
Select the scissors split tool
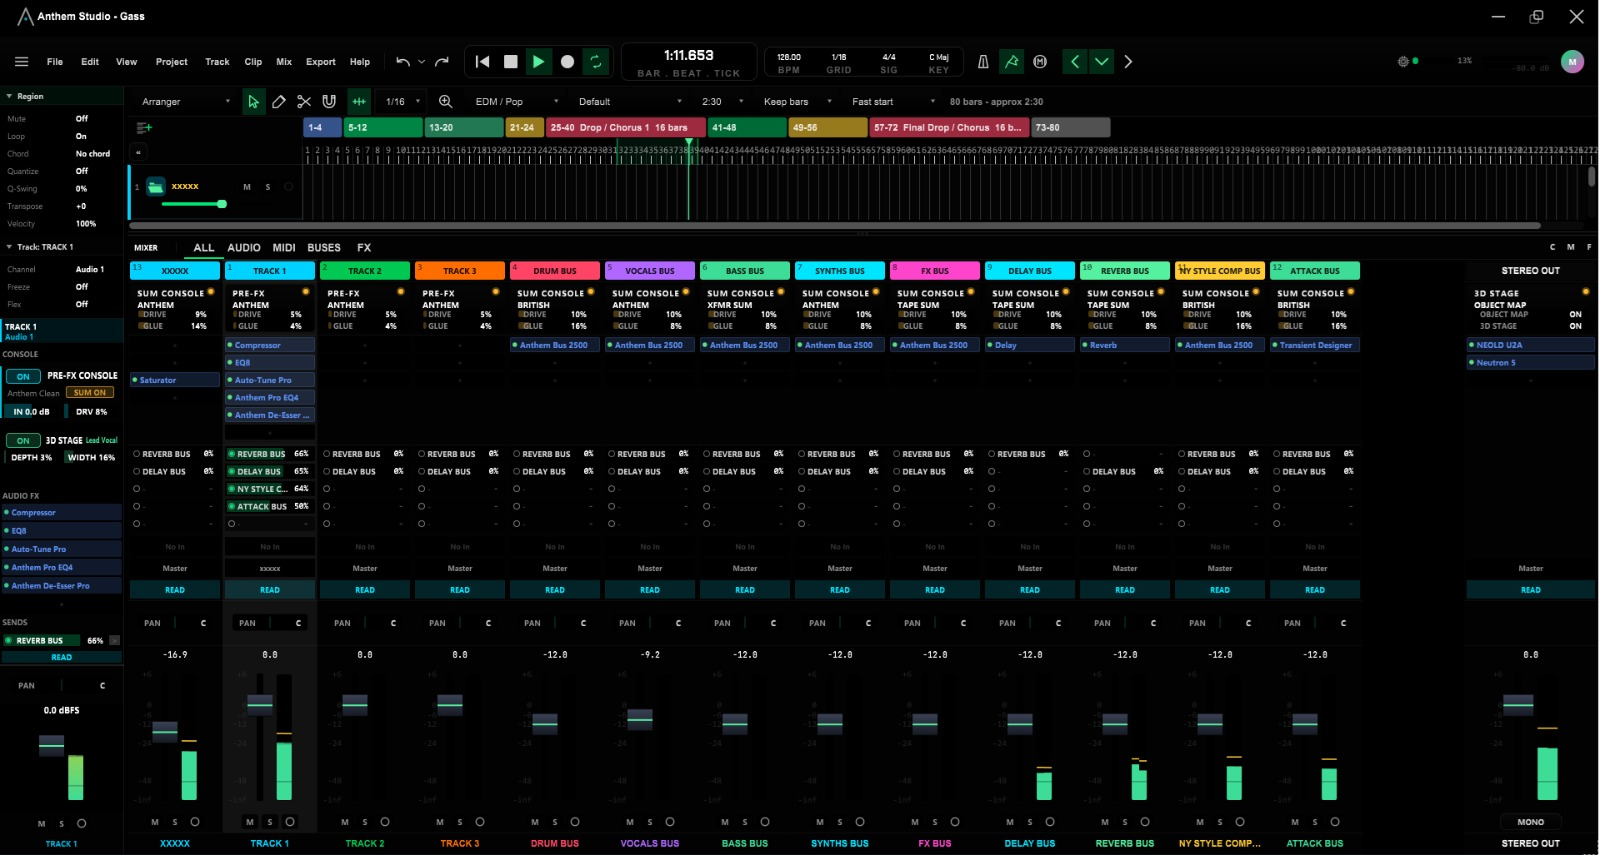coord(304,102)
